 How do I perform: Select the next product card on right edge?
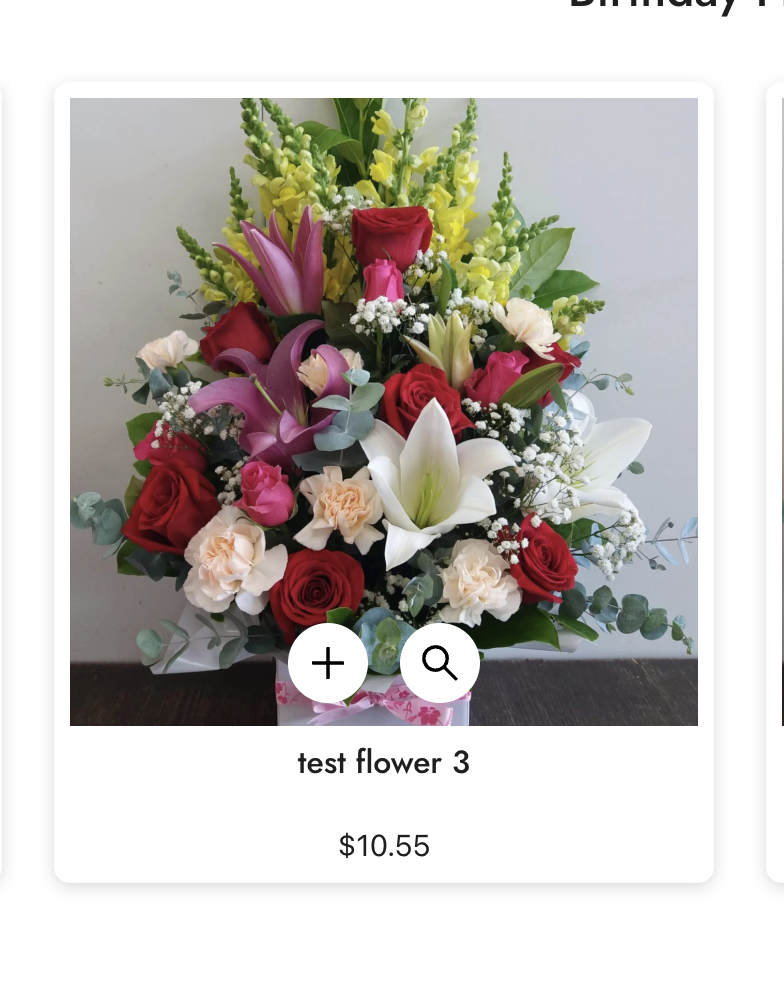775,482
